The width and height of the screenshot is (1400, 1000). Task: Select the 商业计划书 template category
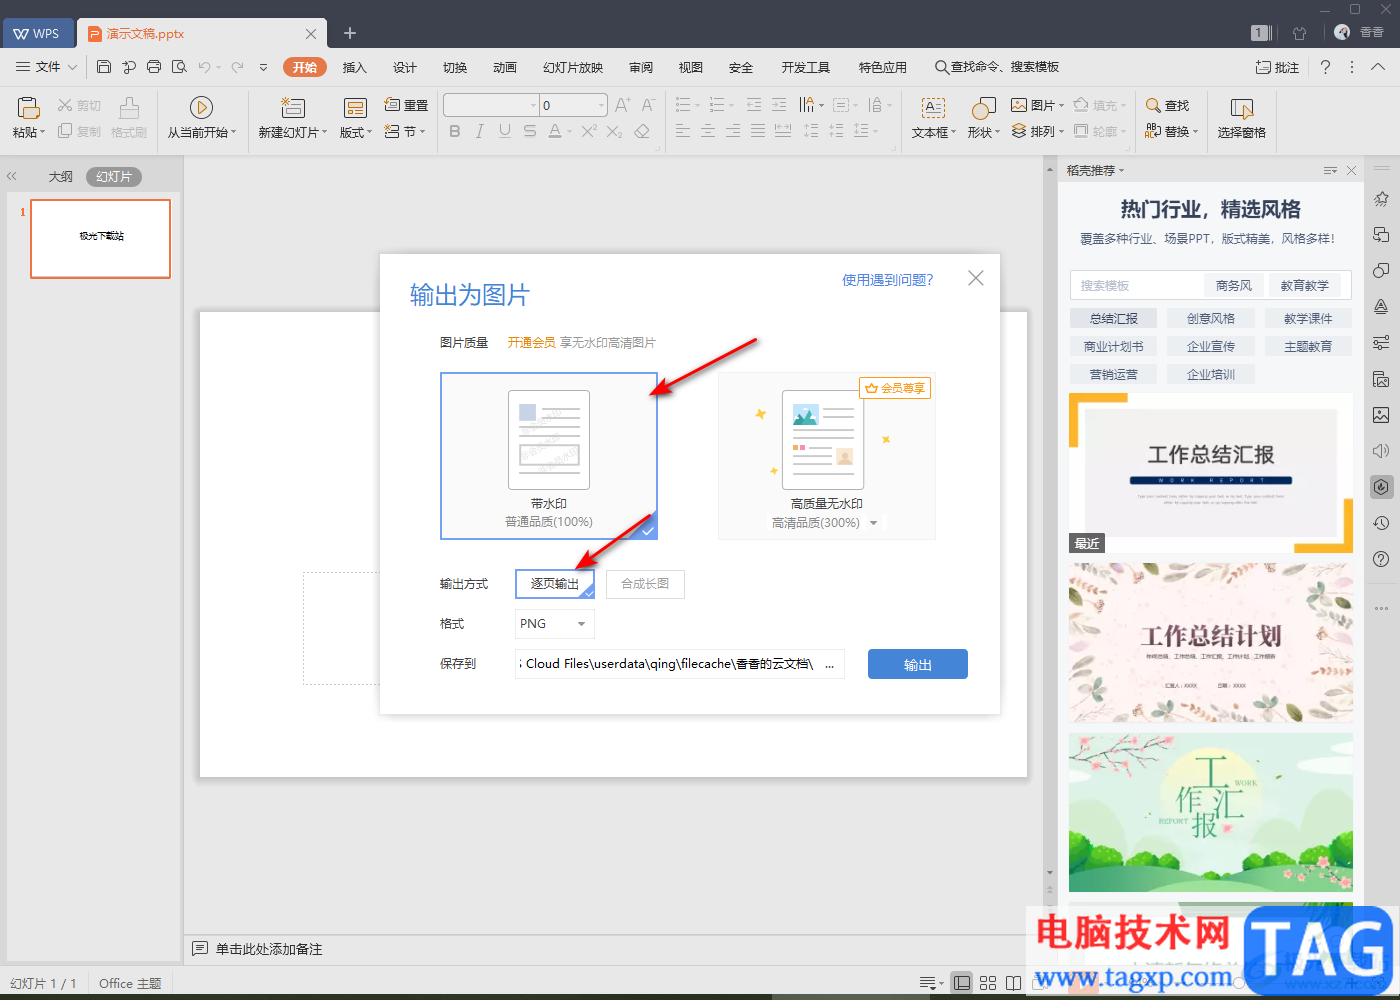click(x=1114, y=346)
